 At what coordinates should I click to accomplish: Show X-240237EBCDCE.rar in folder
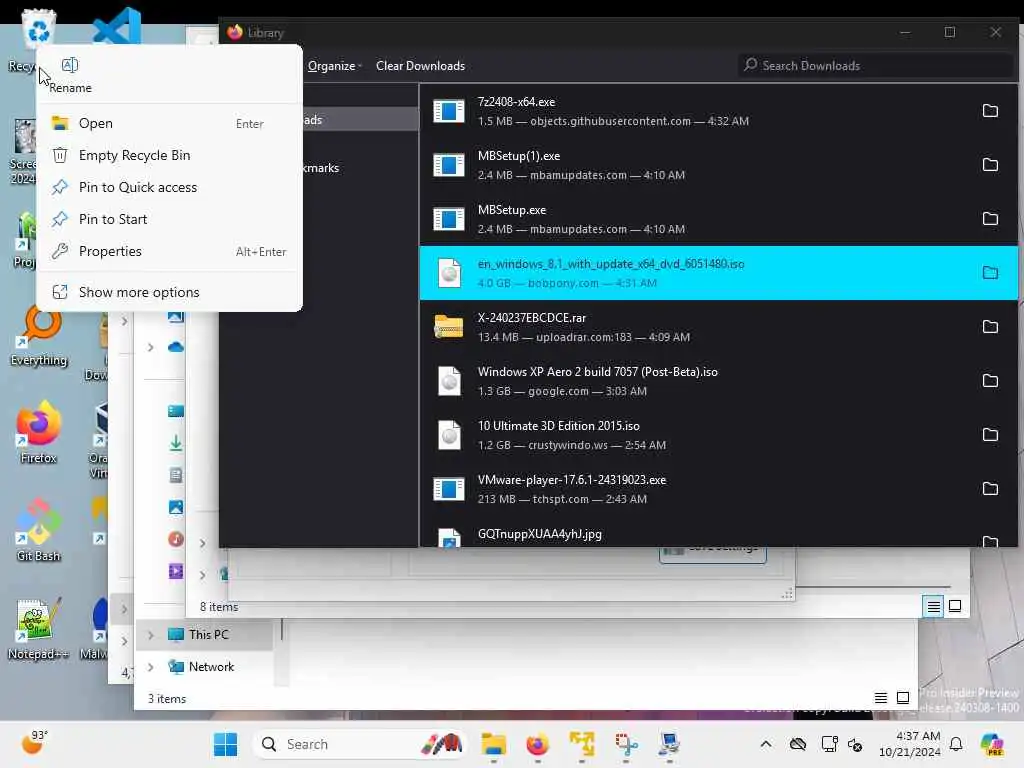990,327
